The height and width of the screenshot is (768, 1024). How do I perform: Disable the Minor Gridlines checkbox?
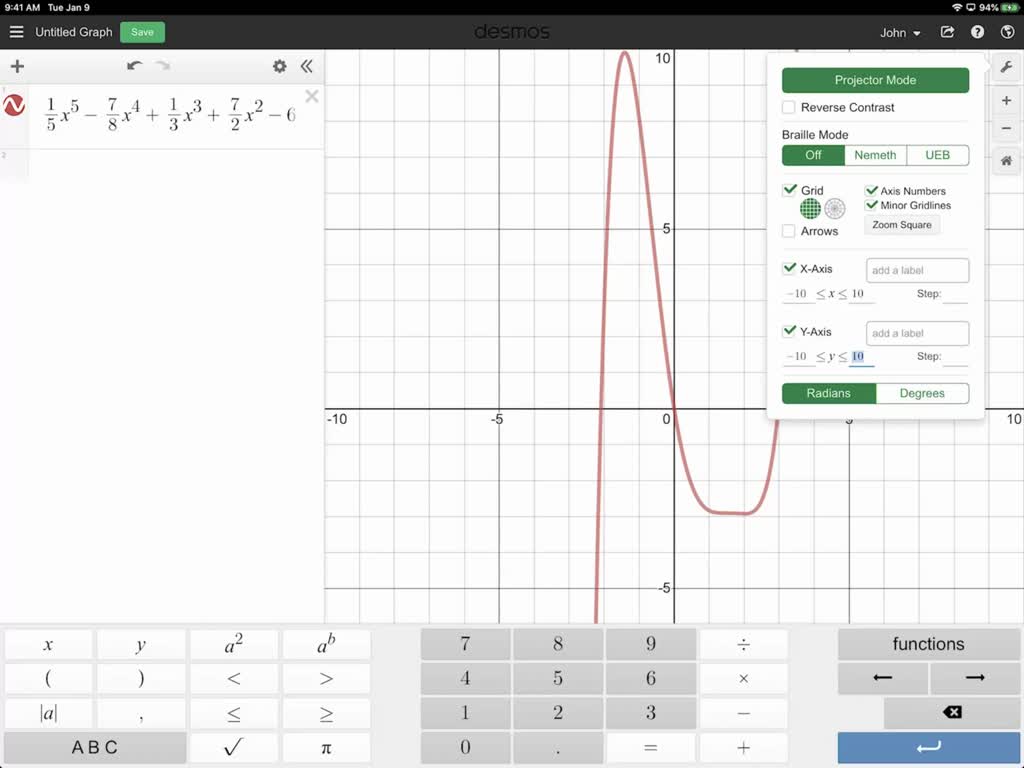click(x=873, y=205)
